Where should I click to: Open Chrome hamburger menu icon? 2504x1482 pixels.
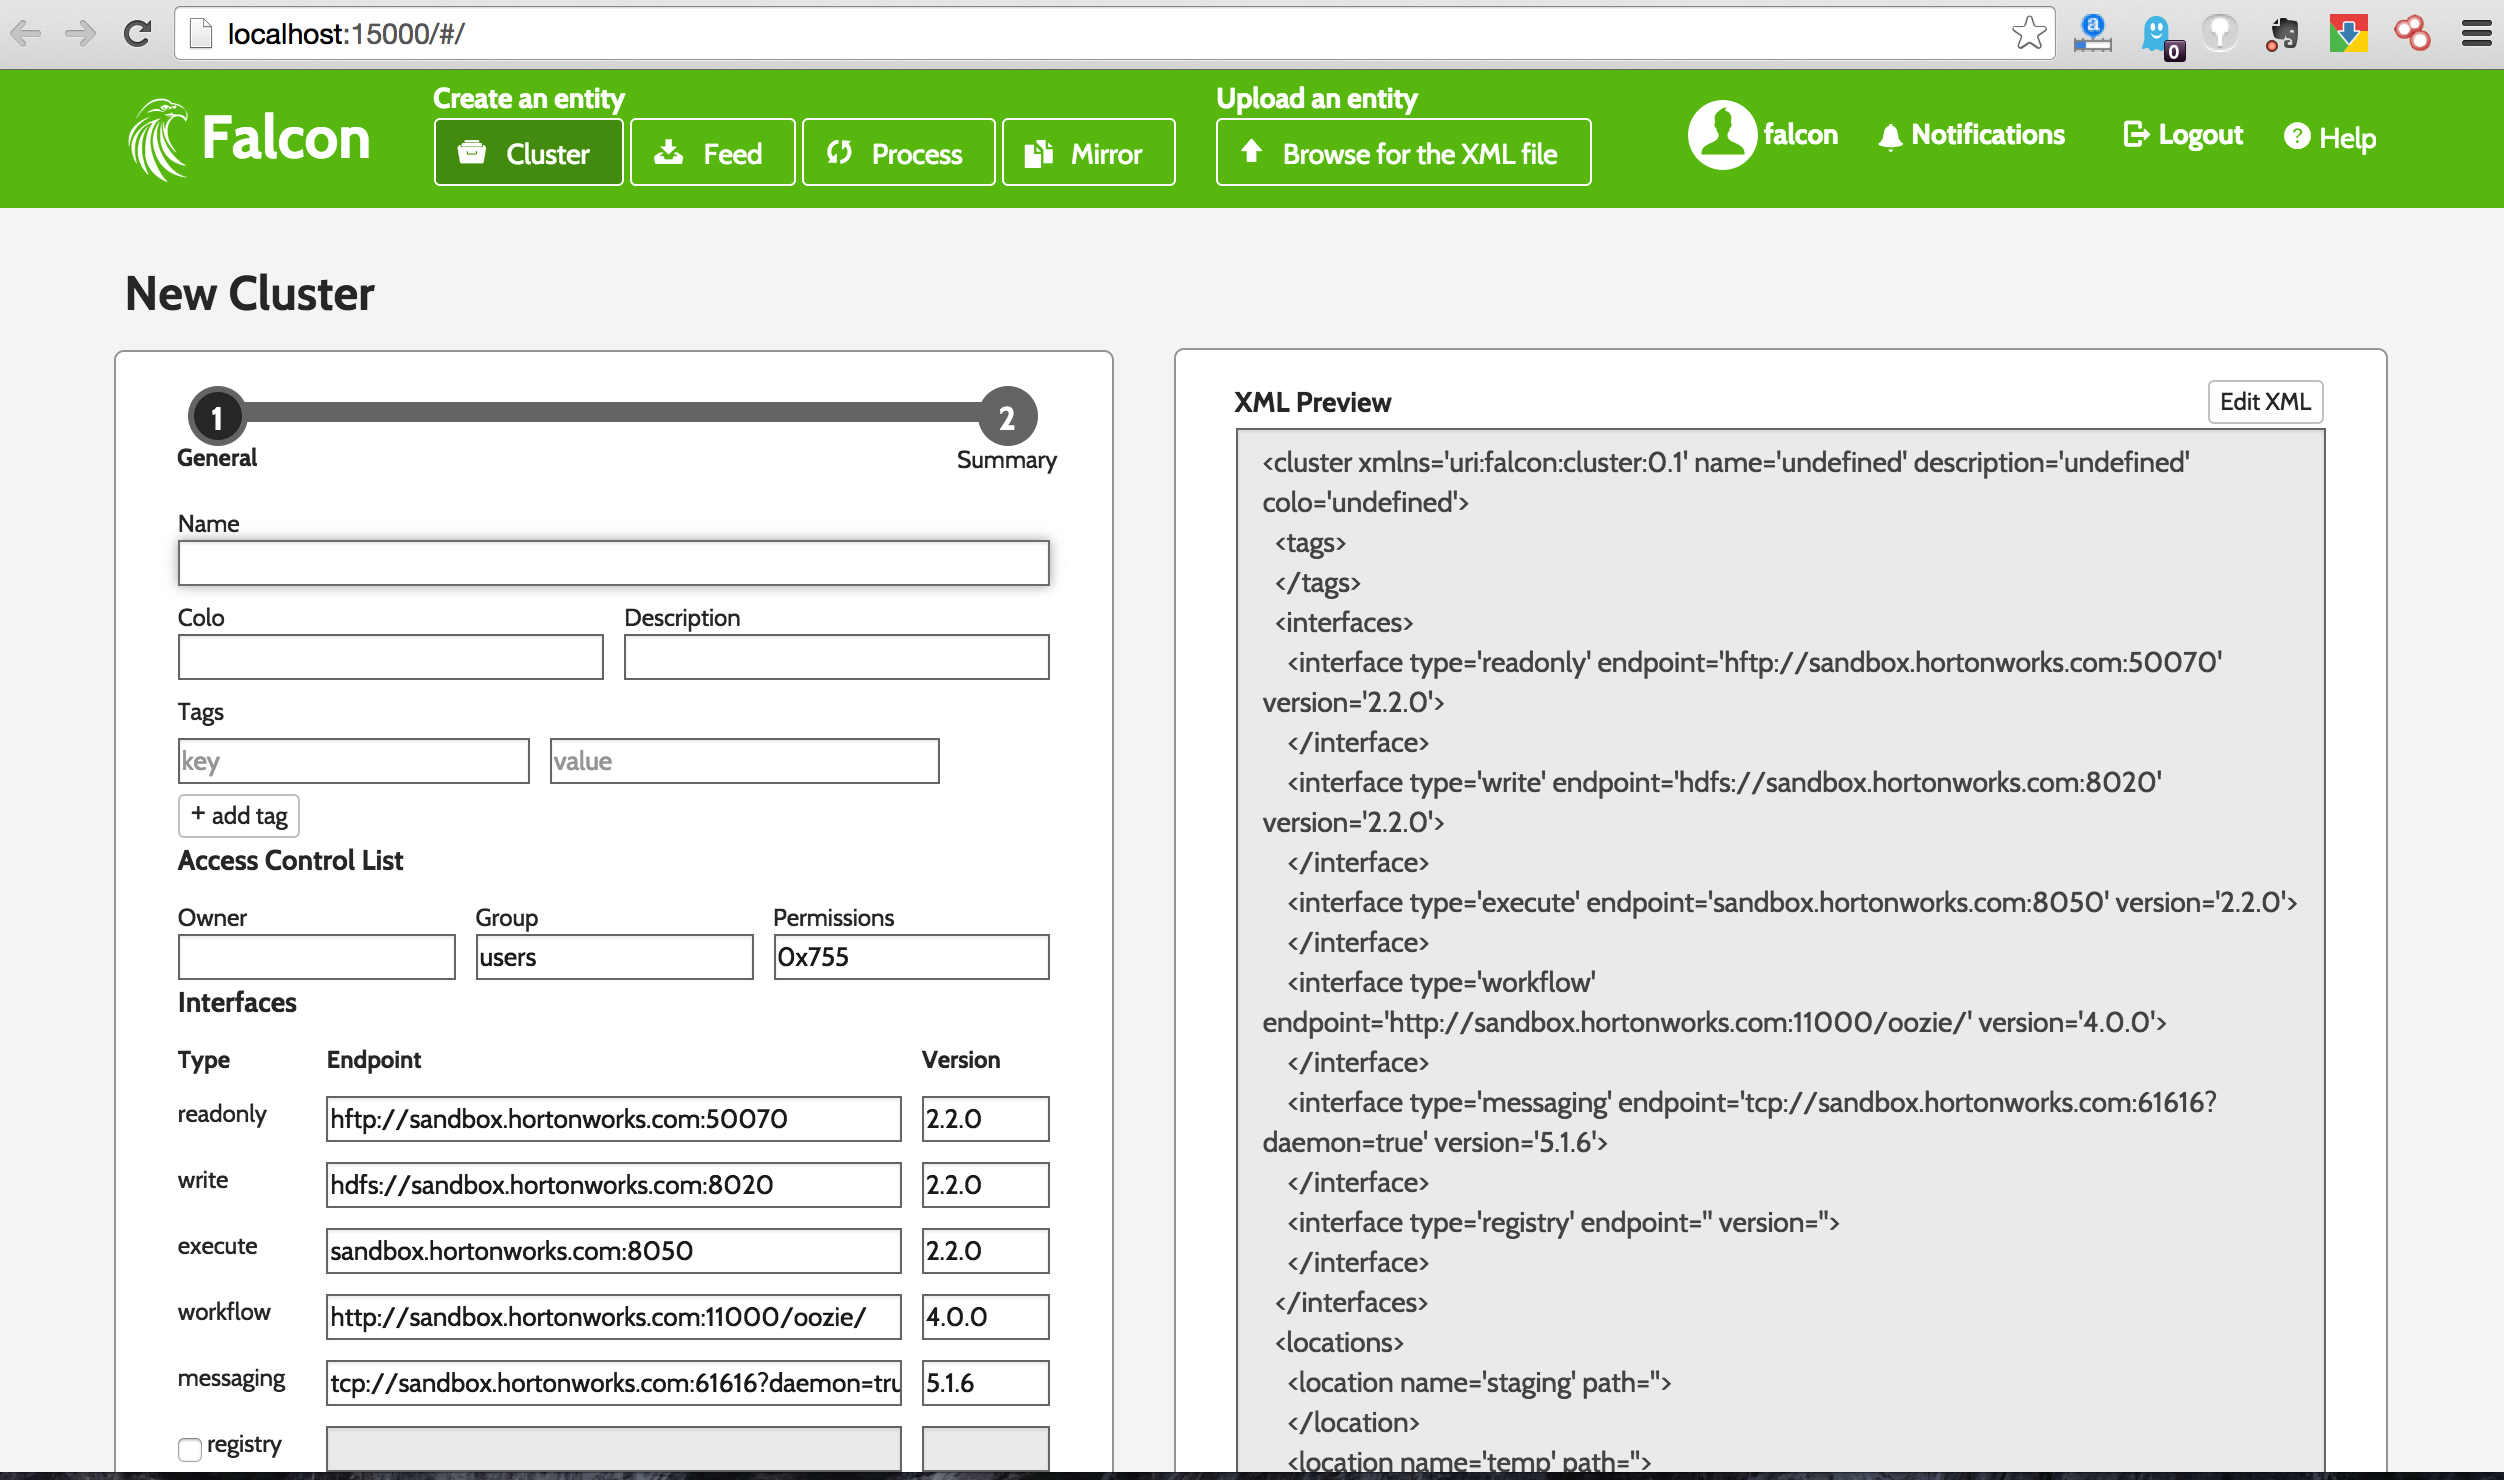2476,34
